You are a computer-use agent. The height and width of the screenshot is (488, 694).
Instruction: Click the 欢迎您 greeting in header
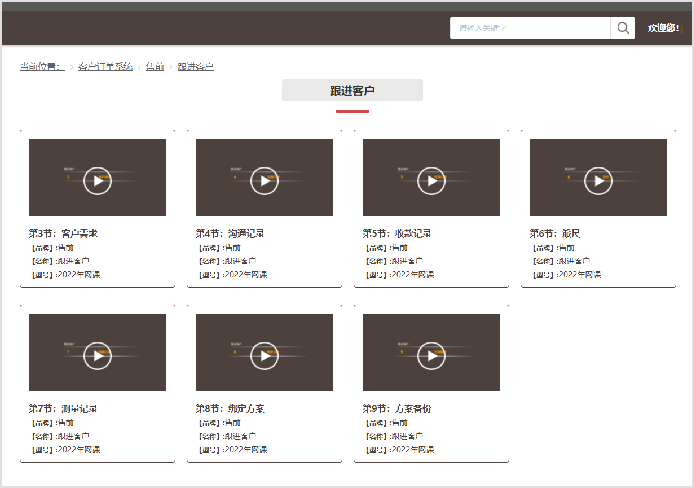pos(663,28)
